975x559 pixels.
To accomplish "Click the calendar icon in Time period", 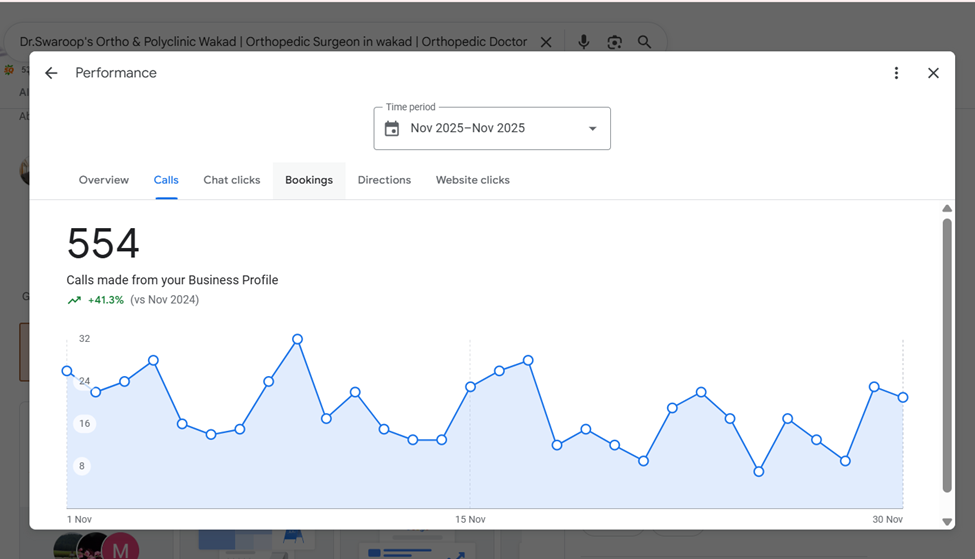I will (x=392, y=129).
